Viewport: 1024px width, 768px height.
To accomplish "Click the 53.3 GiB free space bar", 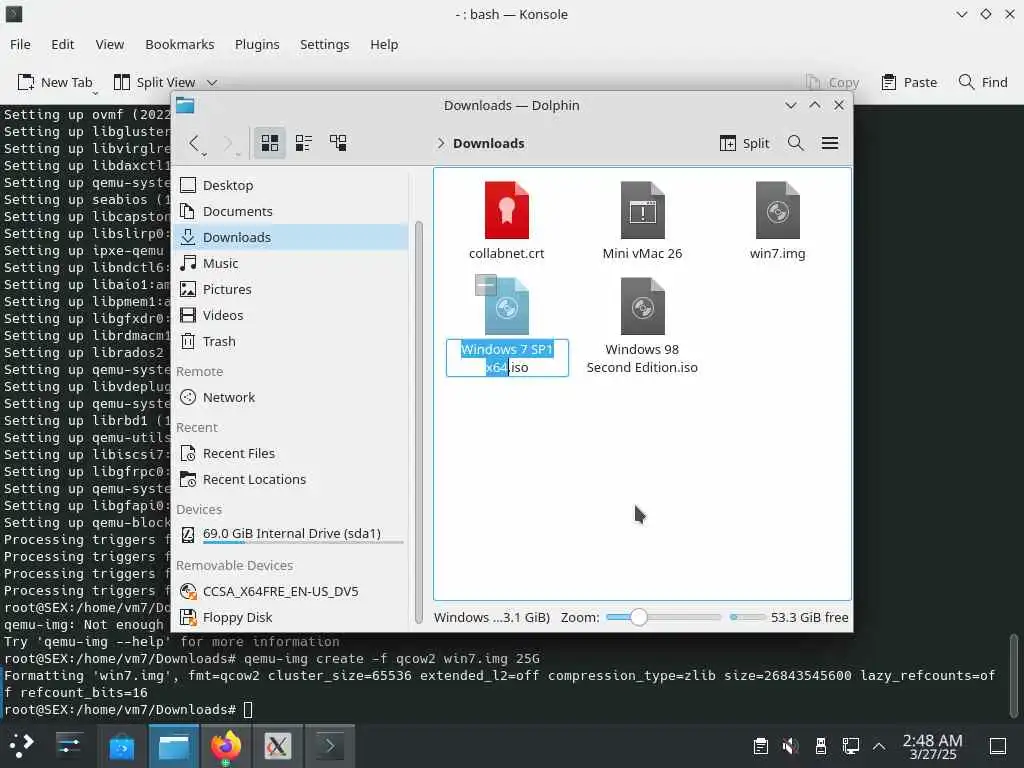I will [746, 617].
